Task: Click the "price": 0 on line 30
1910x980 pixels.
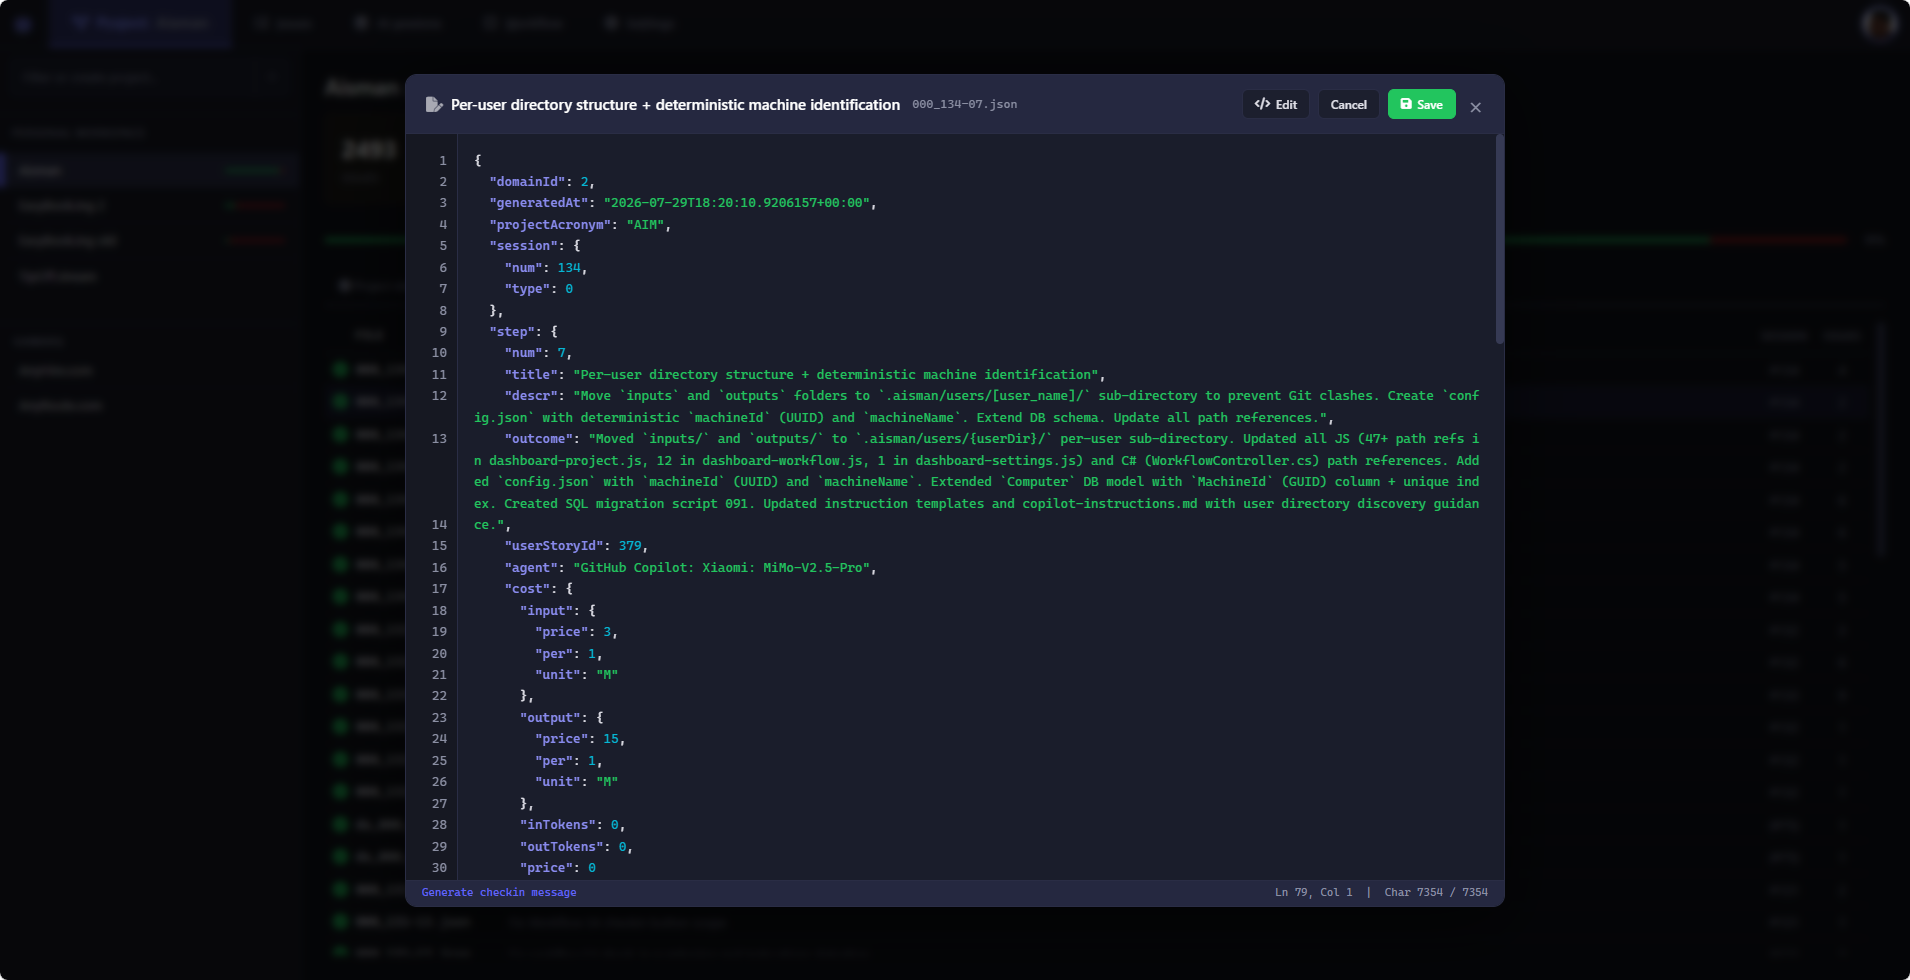Action: [557, 868]
